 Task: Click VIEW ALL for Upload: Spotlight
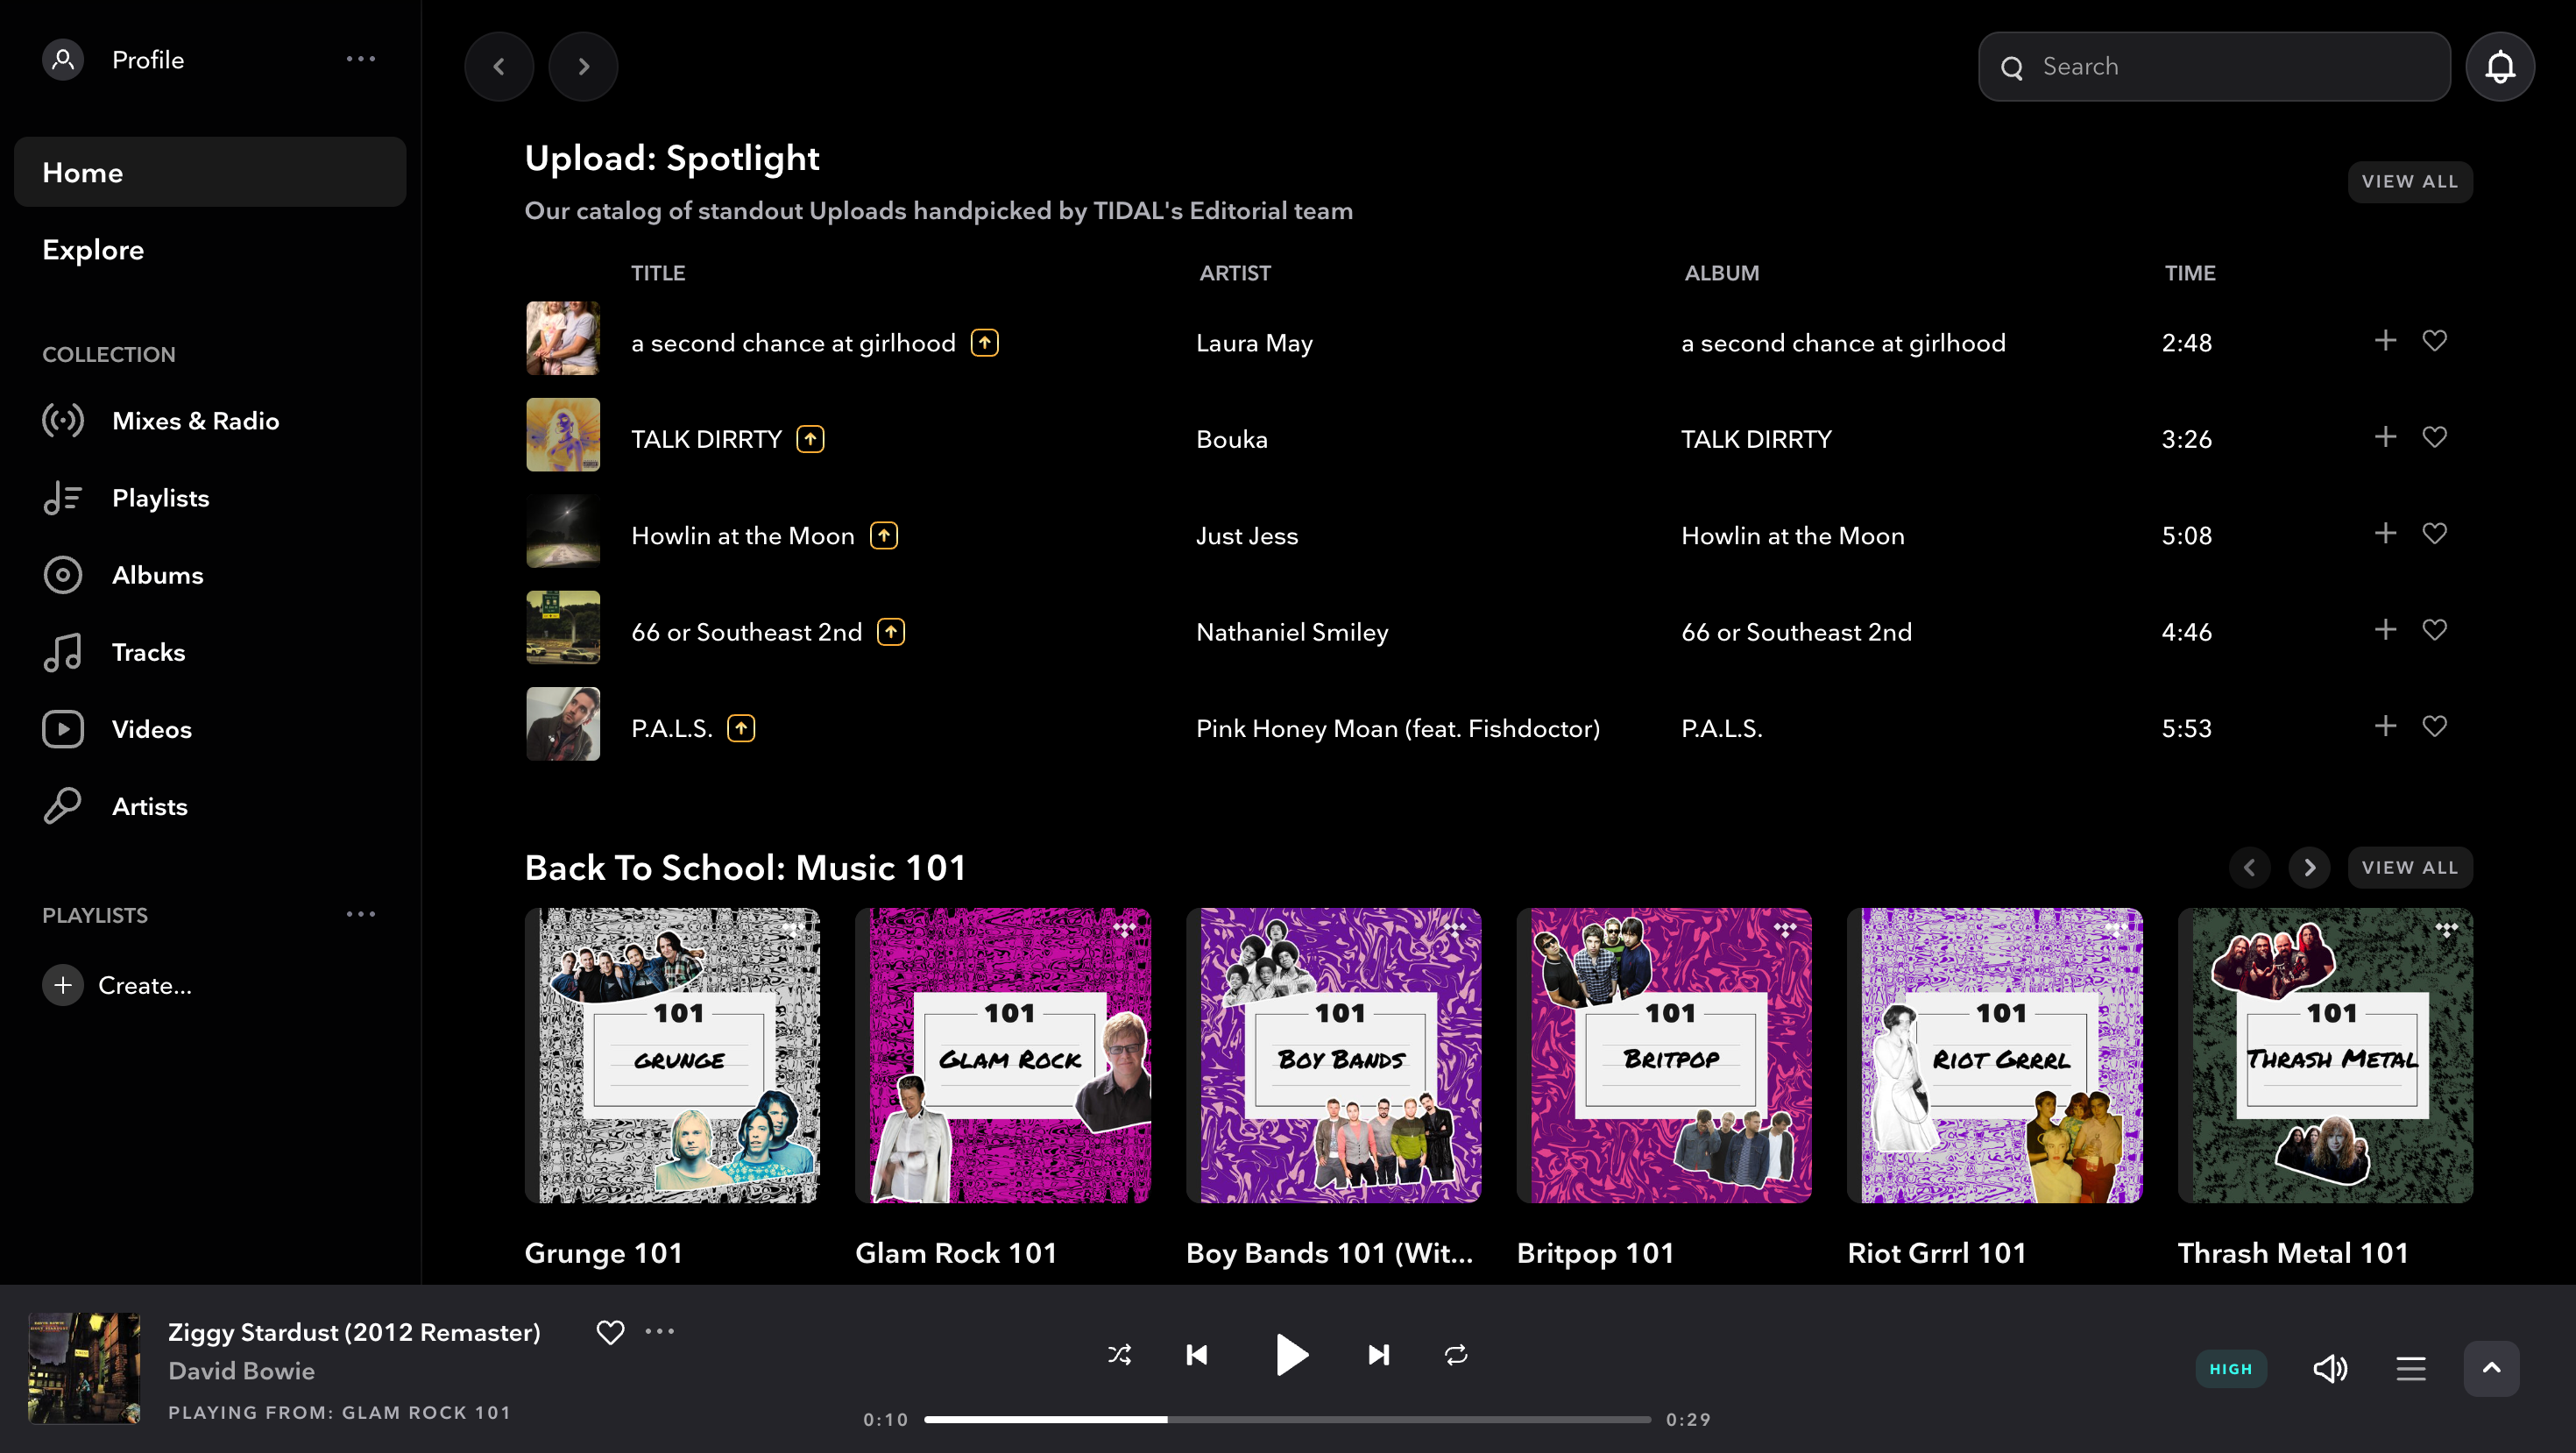click(2410, 181)
